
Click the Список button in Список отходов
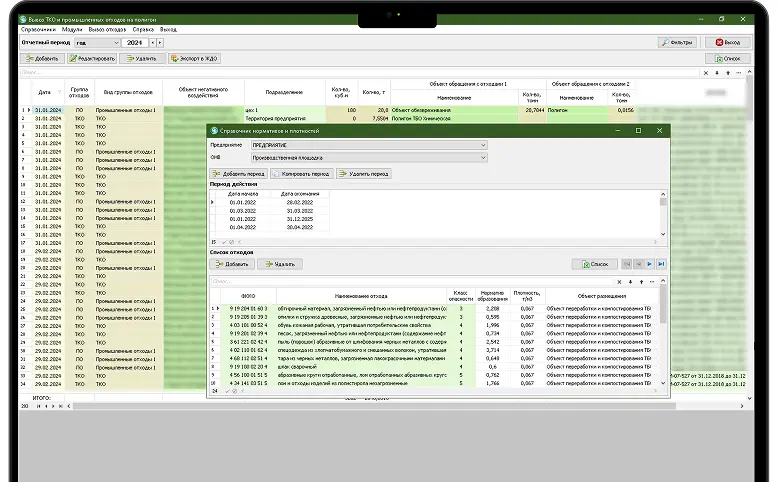pos(596,264)
